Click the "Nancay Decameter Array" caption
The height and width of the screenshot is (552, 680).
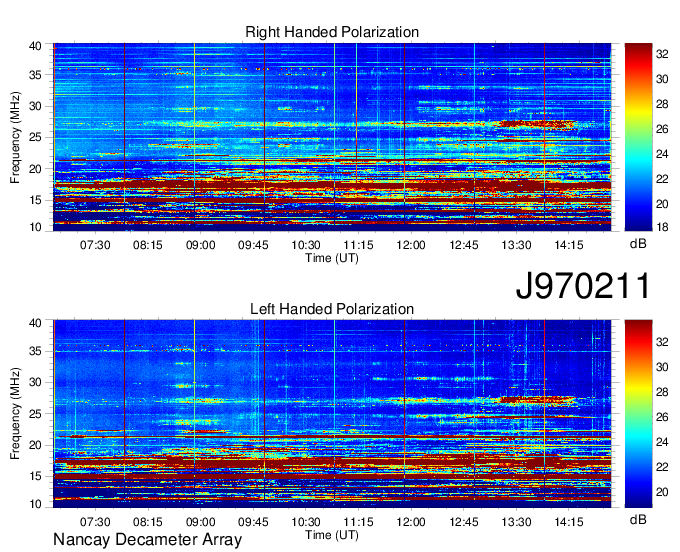147,540
